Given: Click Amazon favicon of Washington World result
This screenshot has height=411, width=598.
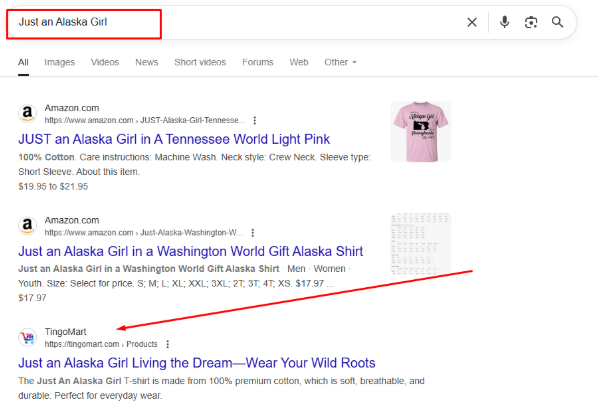Looking at the screenshot, I should coord(27,225).
